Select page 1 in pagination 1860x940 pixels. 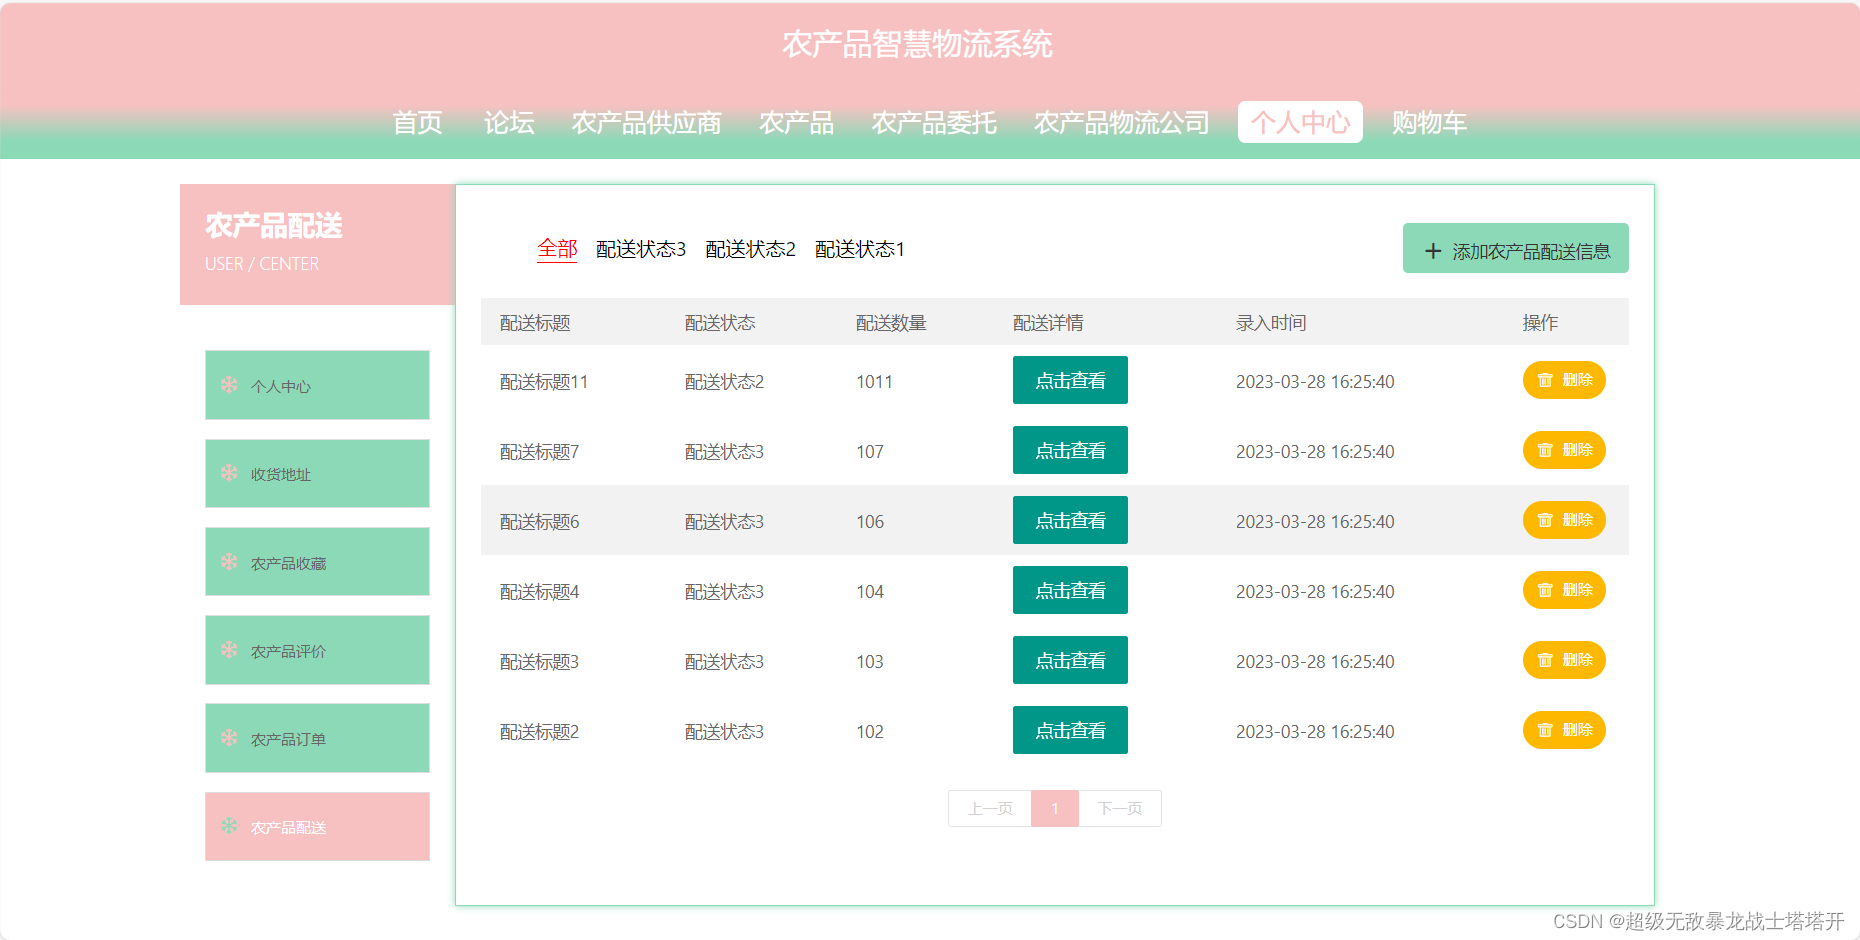[x=1055, y=808]
